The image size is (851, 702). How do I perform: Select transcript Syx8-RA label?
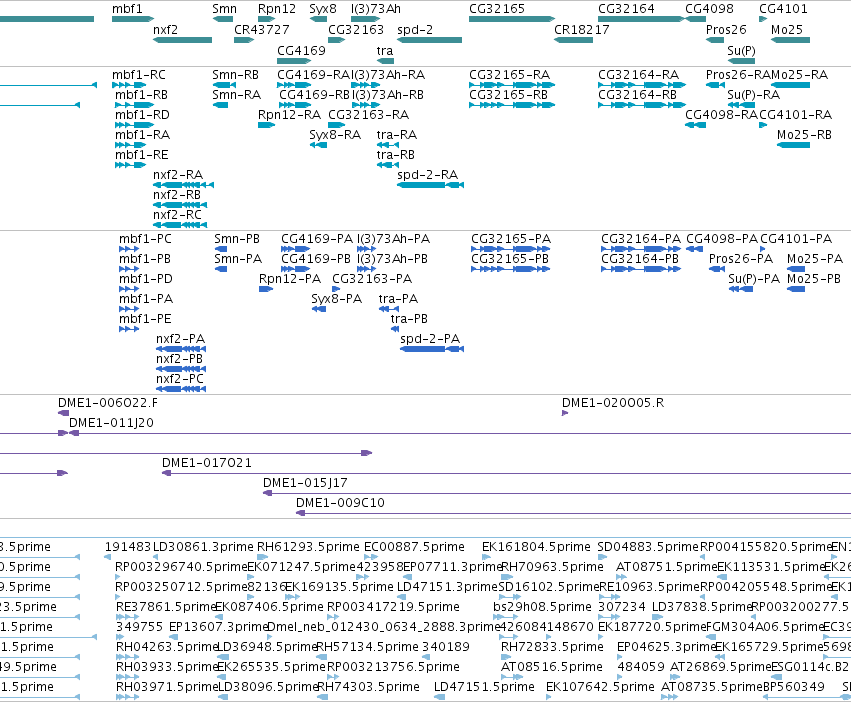pyautogui.click(x=335, y=135)
